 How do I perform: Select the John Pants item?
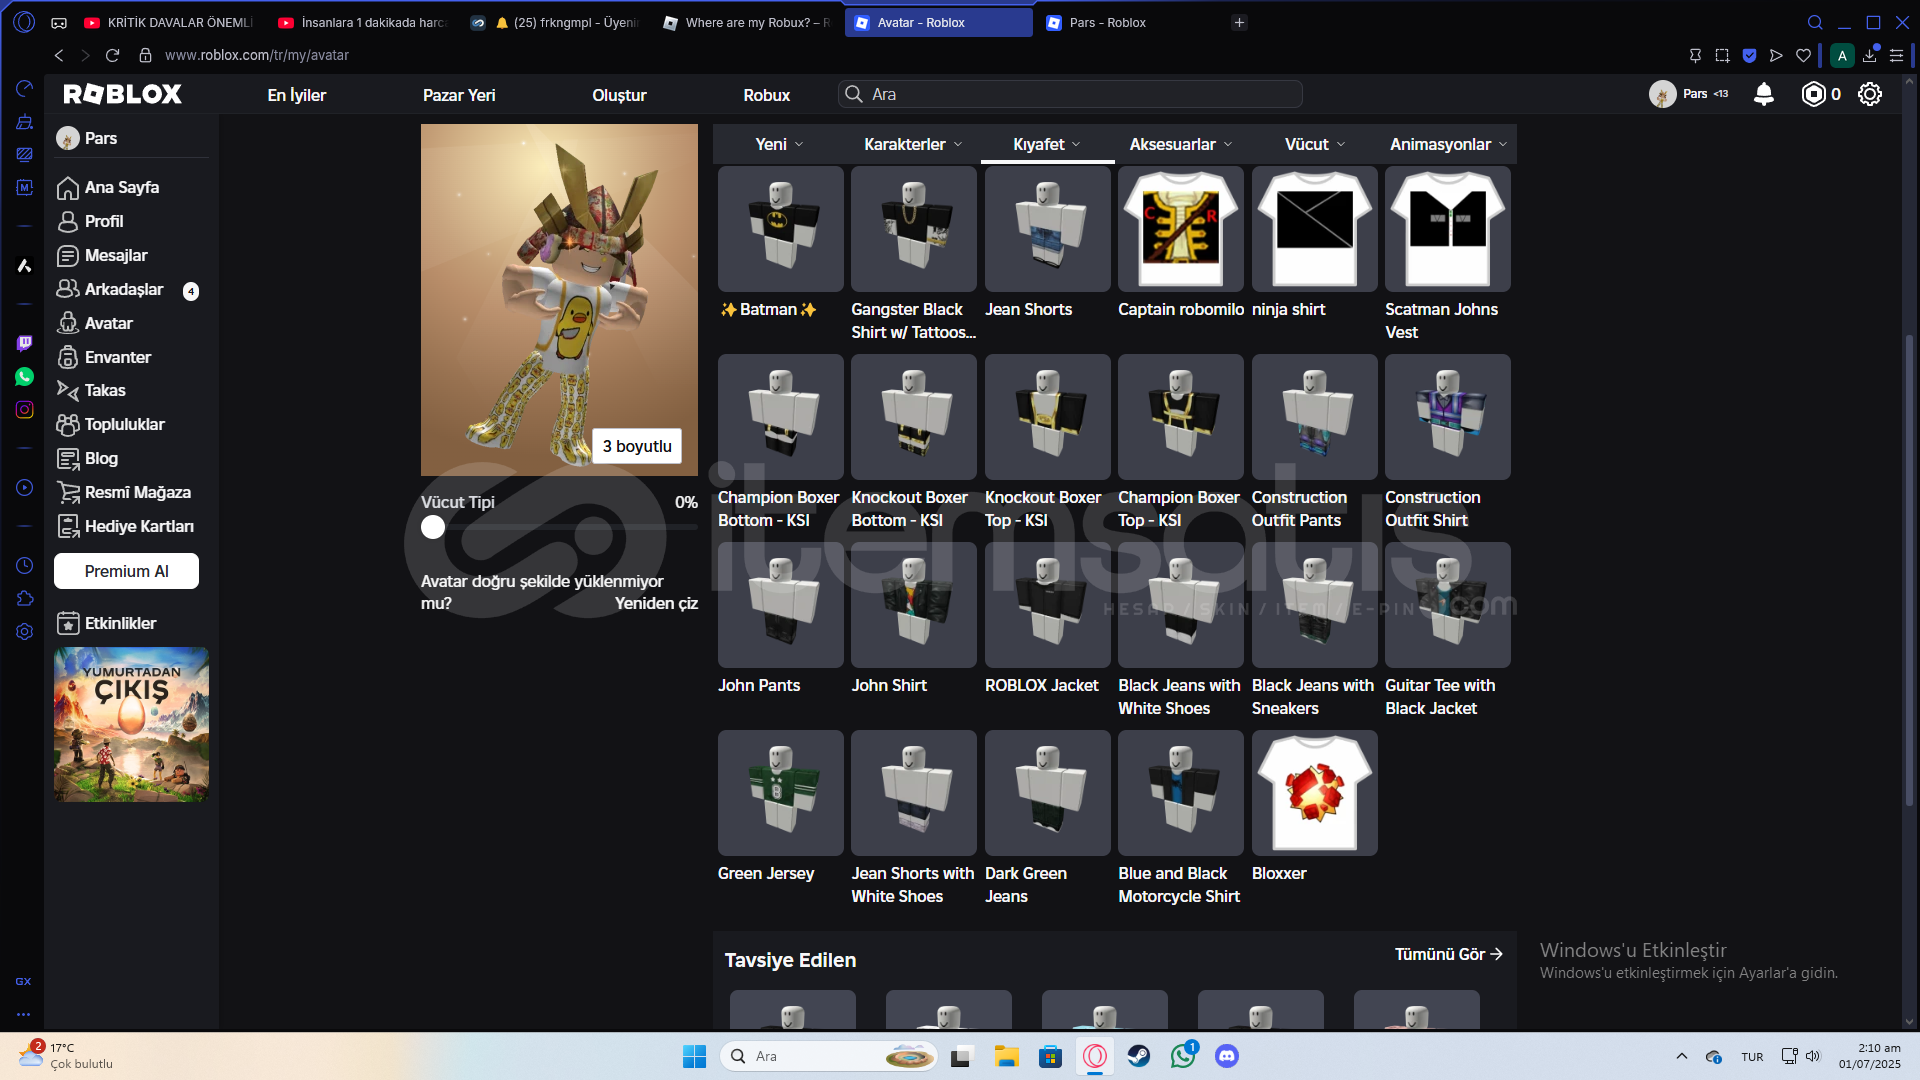click(x=780, y=605)
